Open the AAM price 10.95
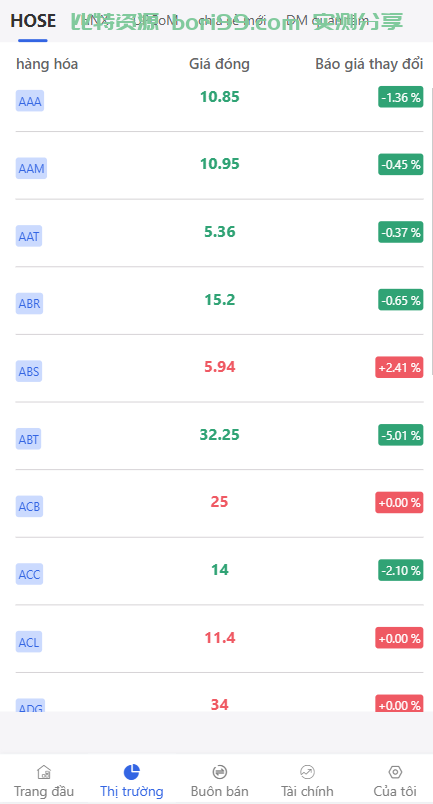The height and width of the screenshot is (804, 433). 220,164
